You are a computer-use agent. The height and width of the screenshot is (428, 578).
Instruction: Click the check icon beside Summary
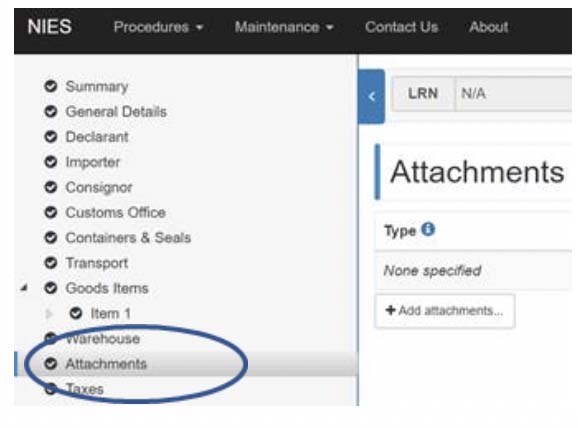[51, 86]
